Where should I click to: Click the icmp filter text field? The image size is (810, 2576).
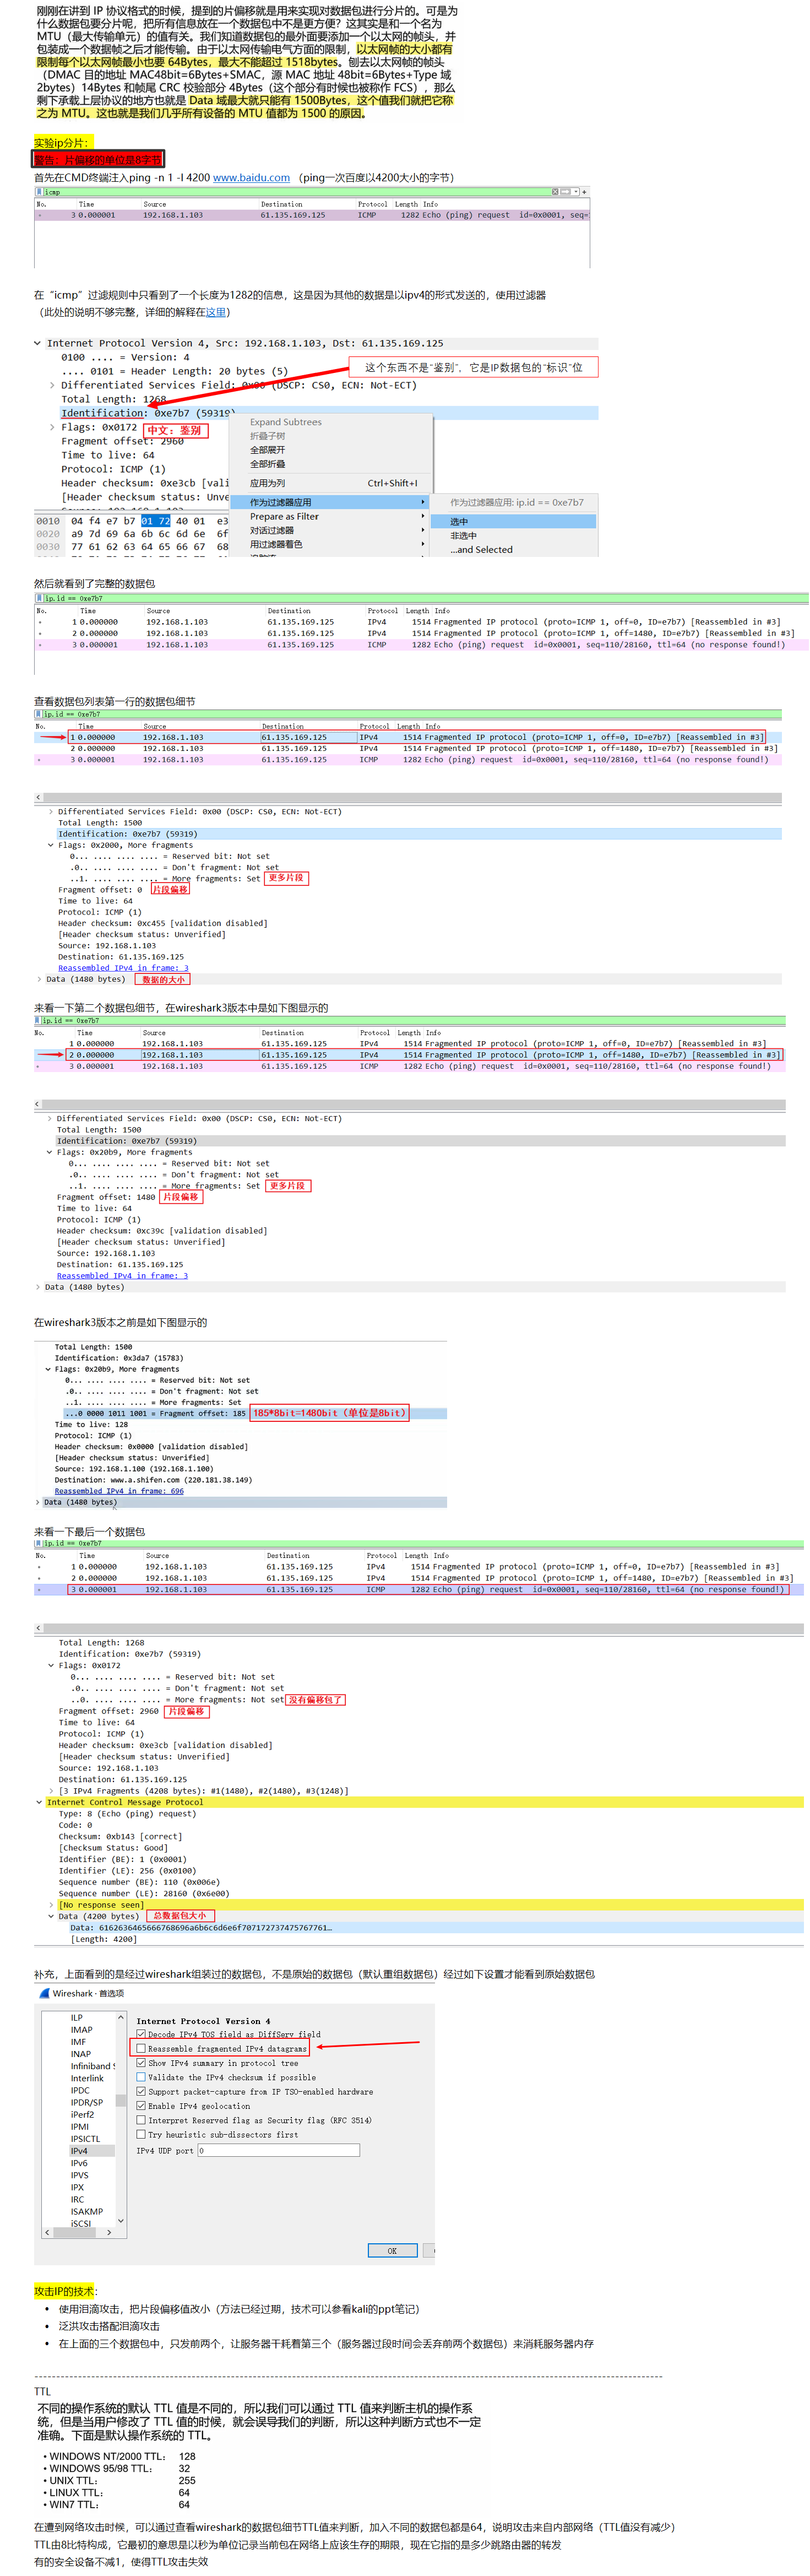click(297, 192)
